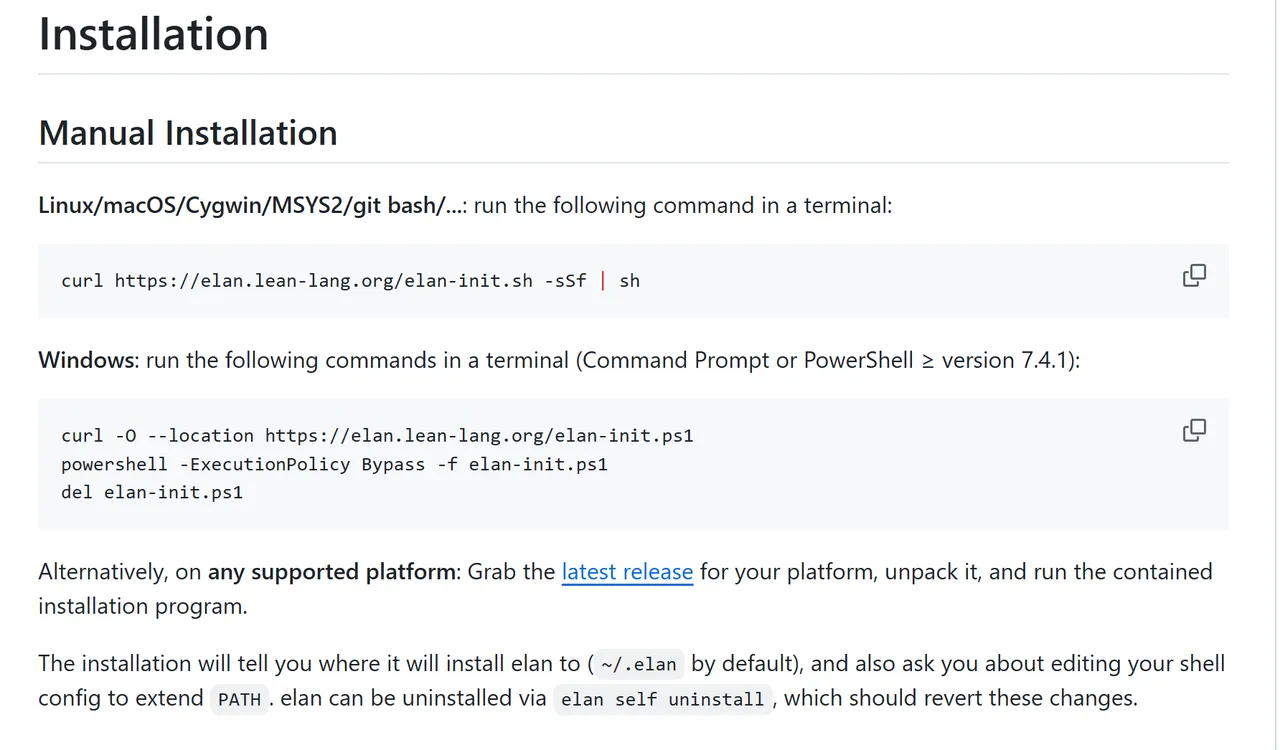
Task: Click the 'elan self uninstall' inline code
Action: tap(662, 699)
